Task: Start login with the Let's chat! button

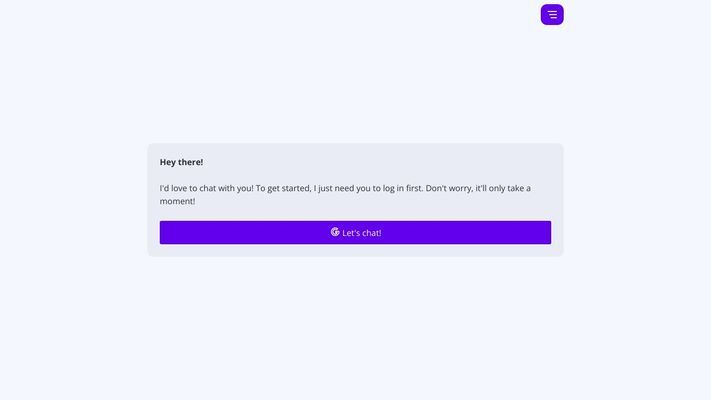Action: click(x=355, y=233)
